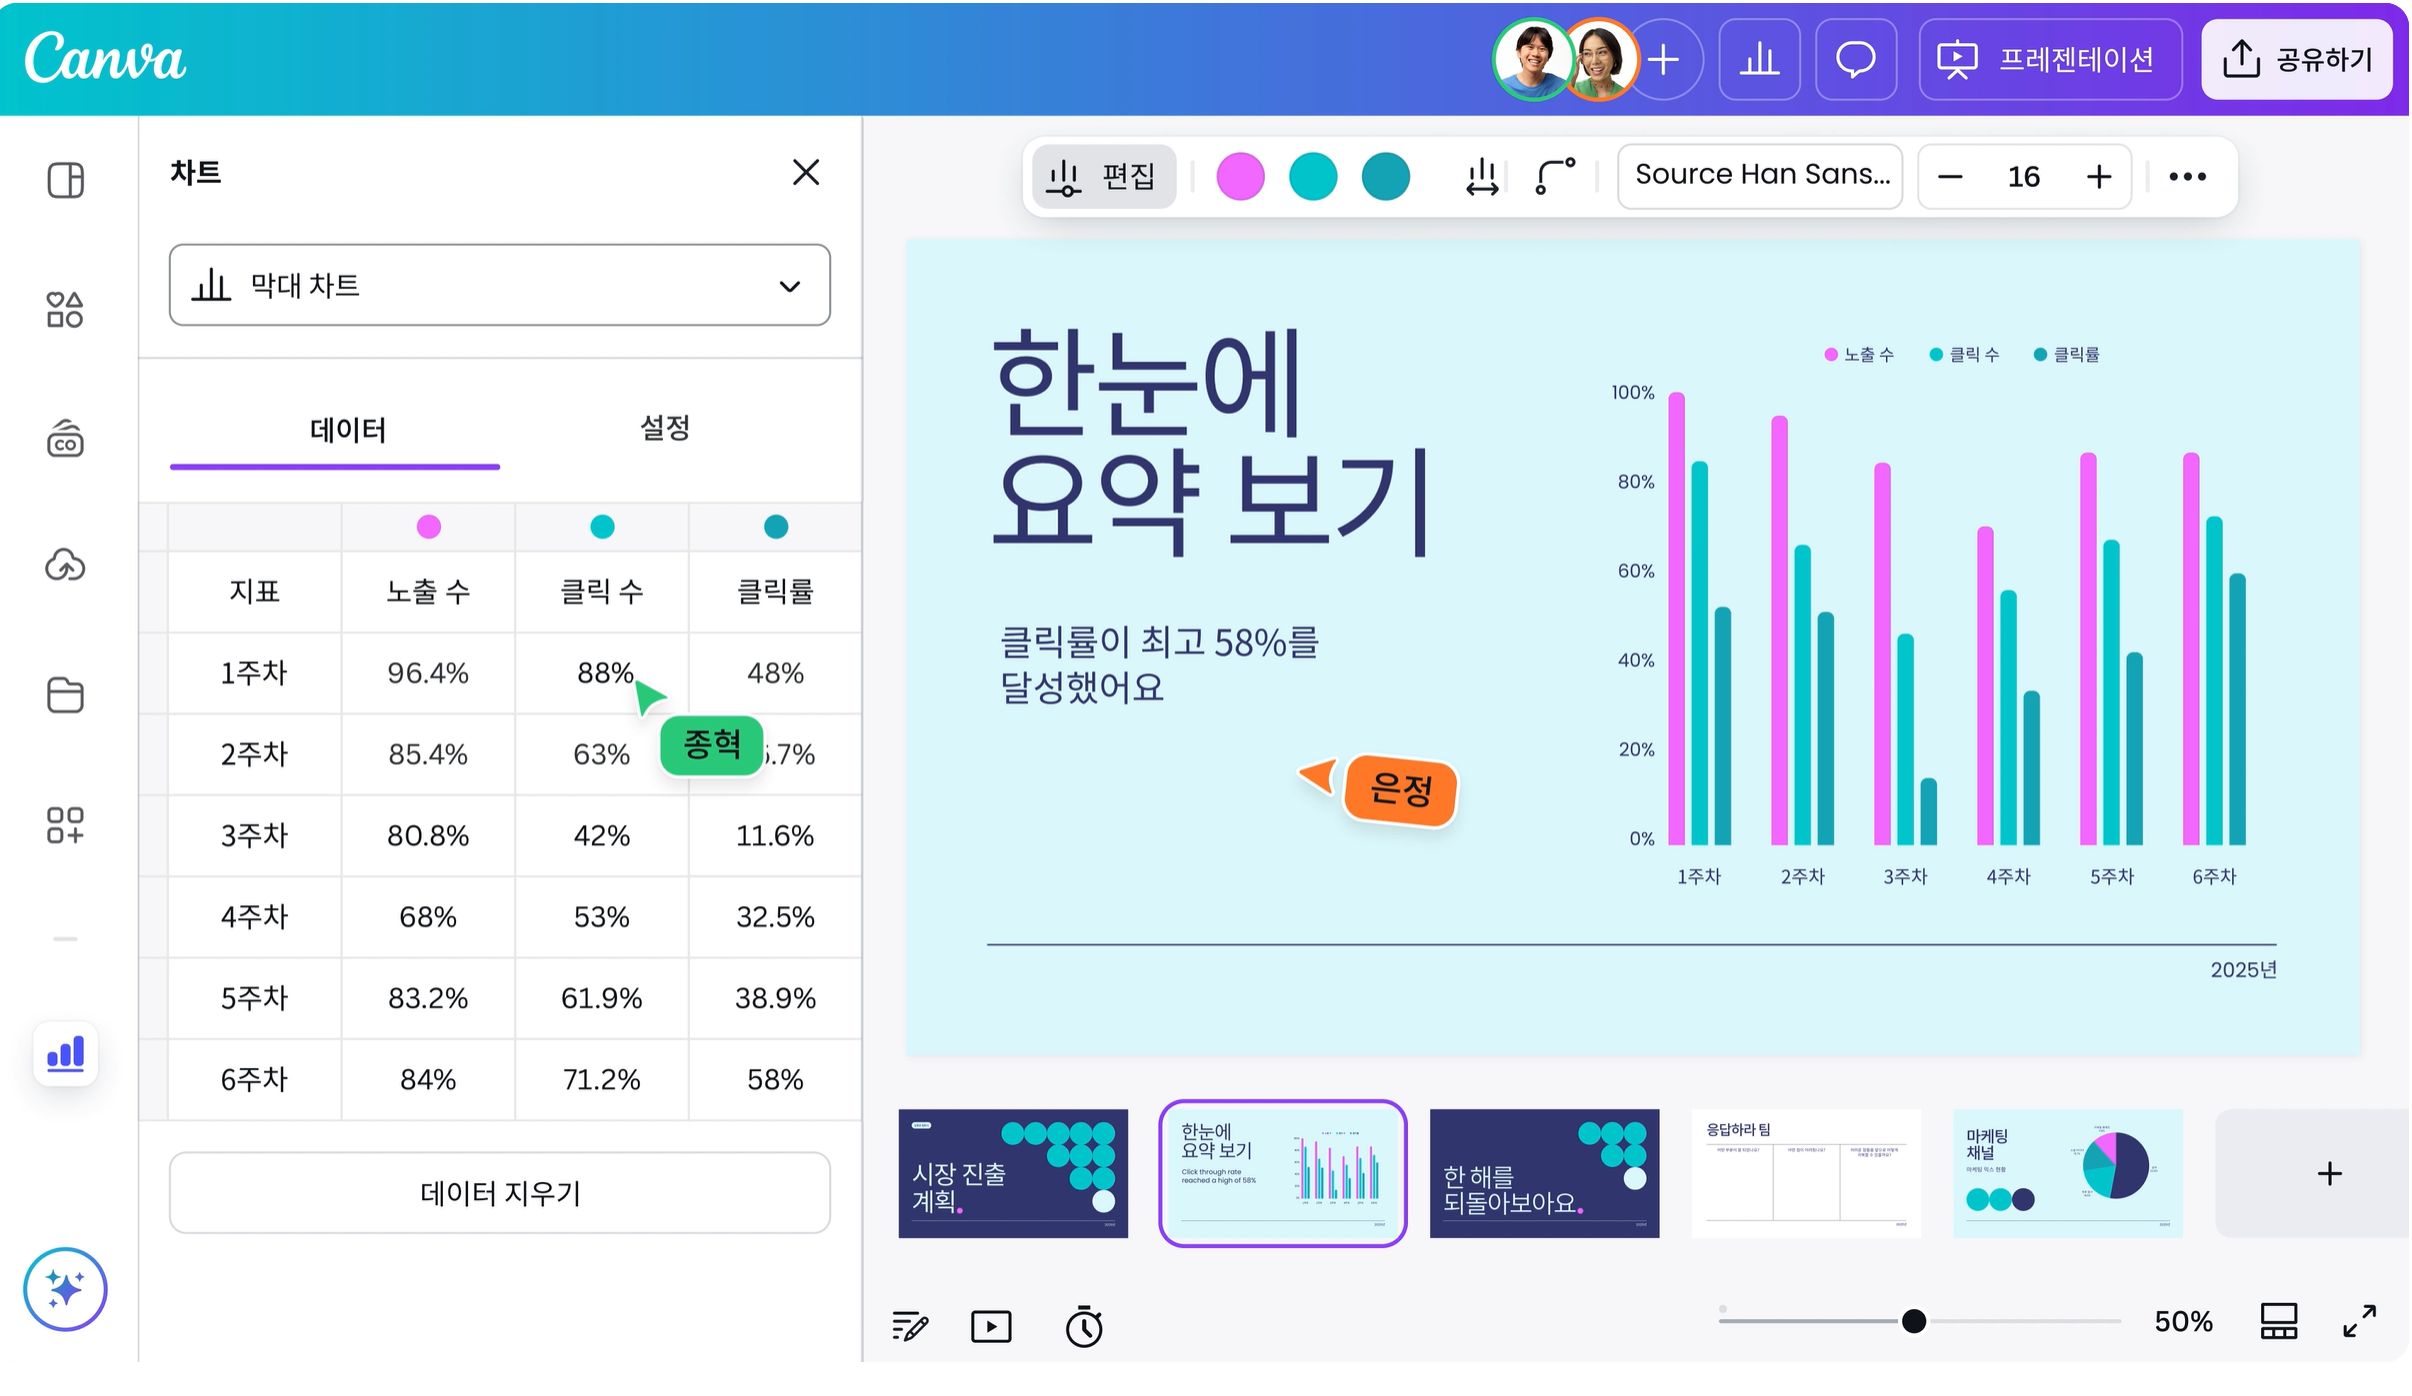Open the Uploads cloud icon
2412x1396 pixels.
pos(65,565)
